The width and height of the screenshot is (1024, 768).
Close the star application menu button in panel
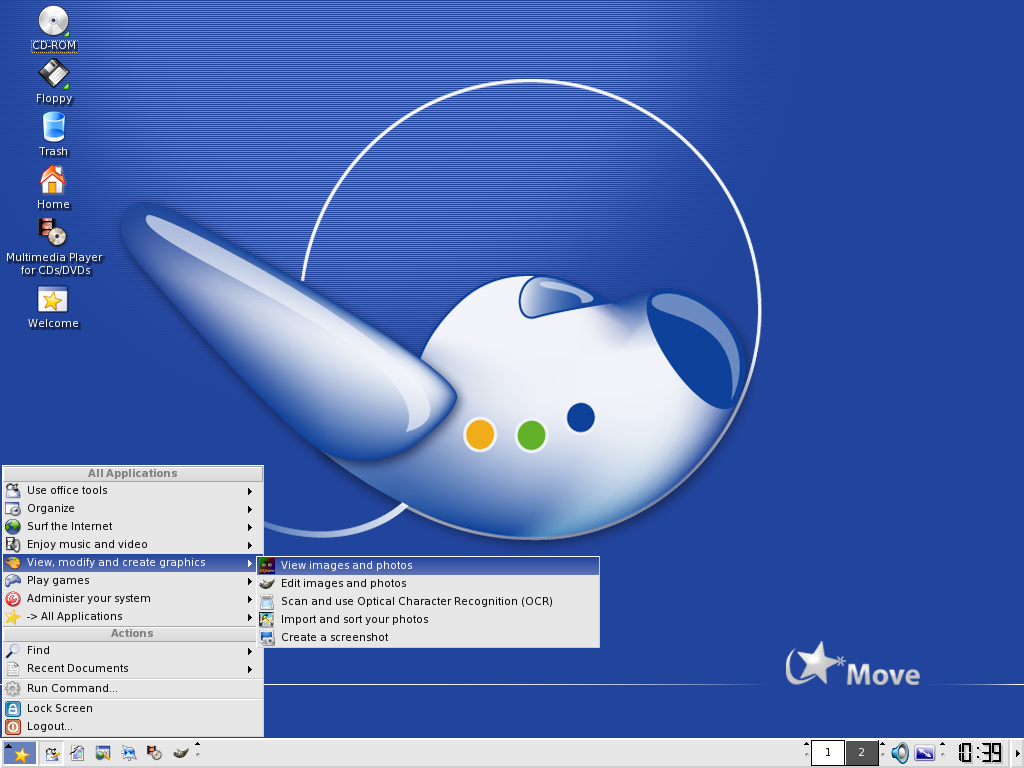[x=20, y=754]
